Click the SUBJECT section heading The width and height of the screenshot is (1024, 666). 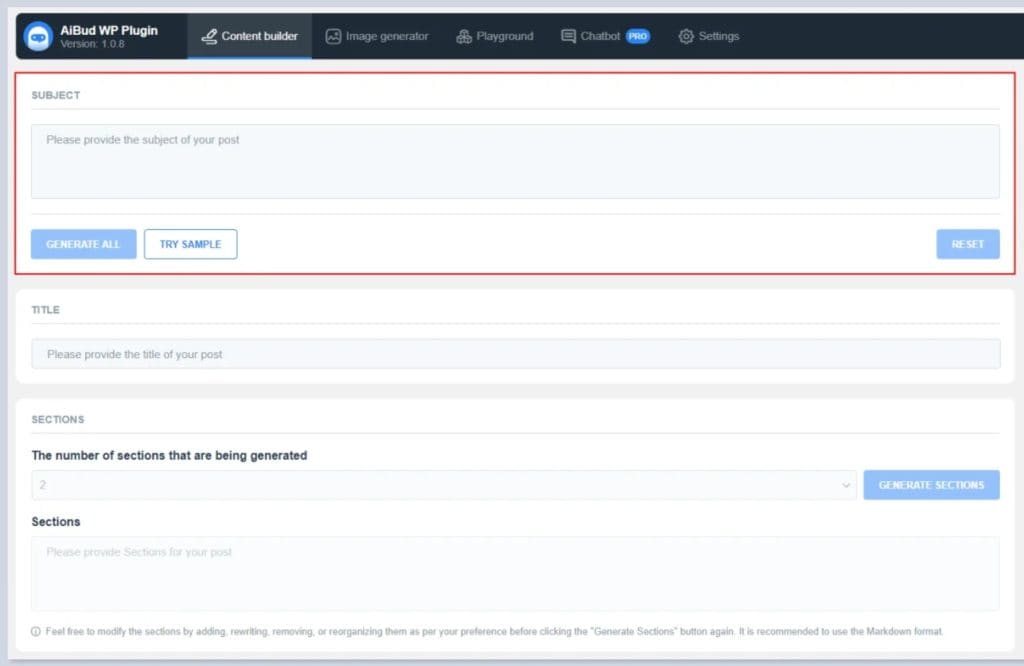[56, 95]
